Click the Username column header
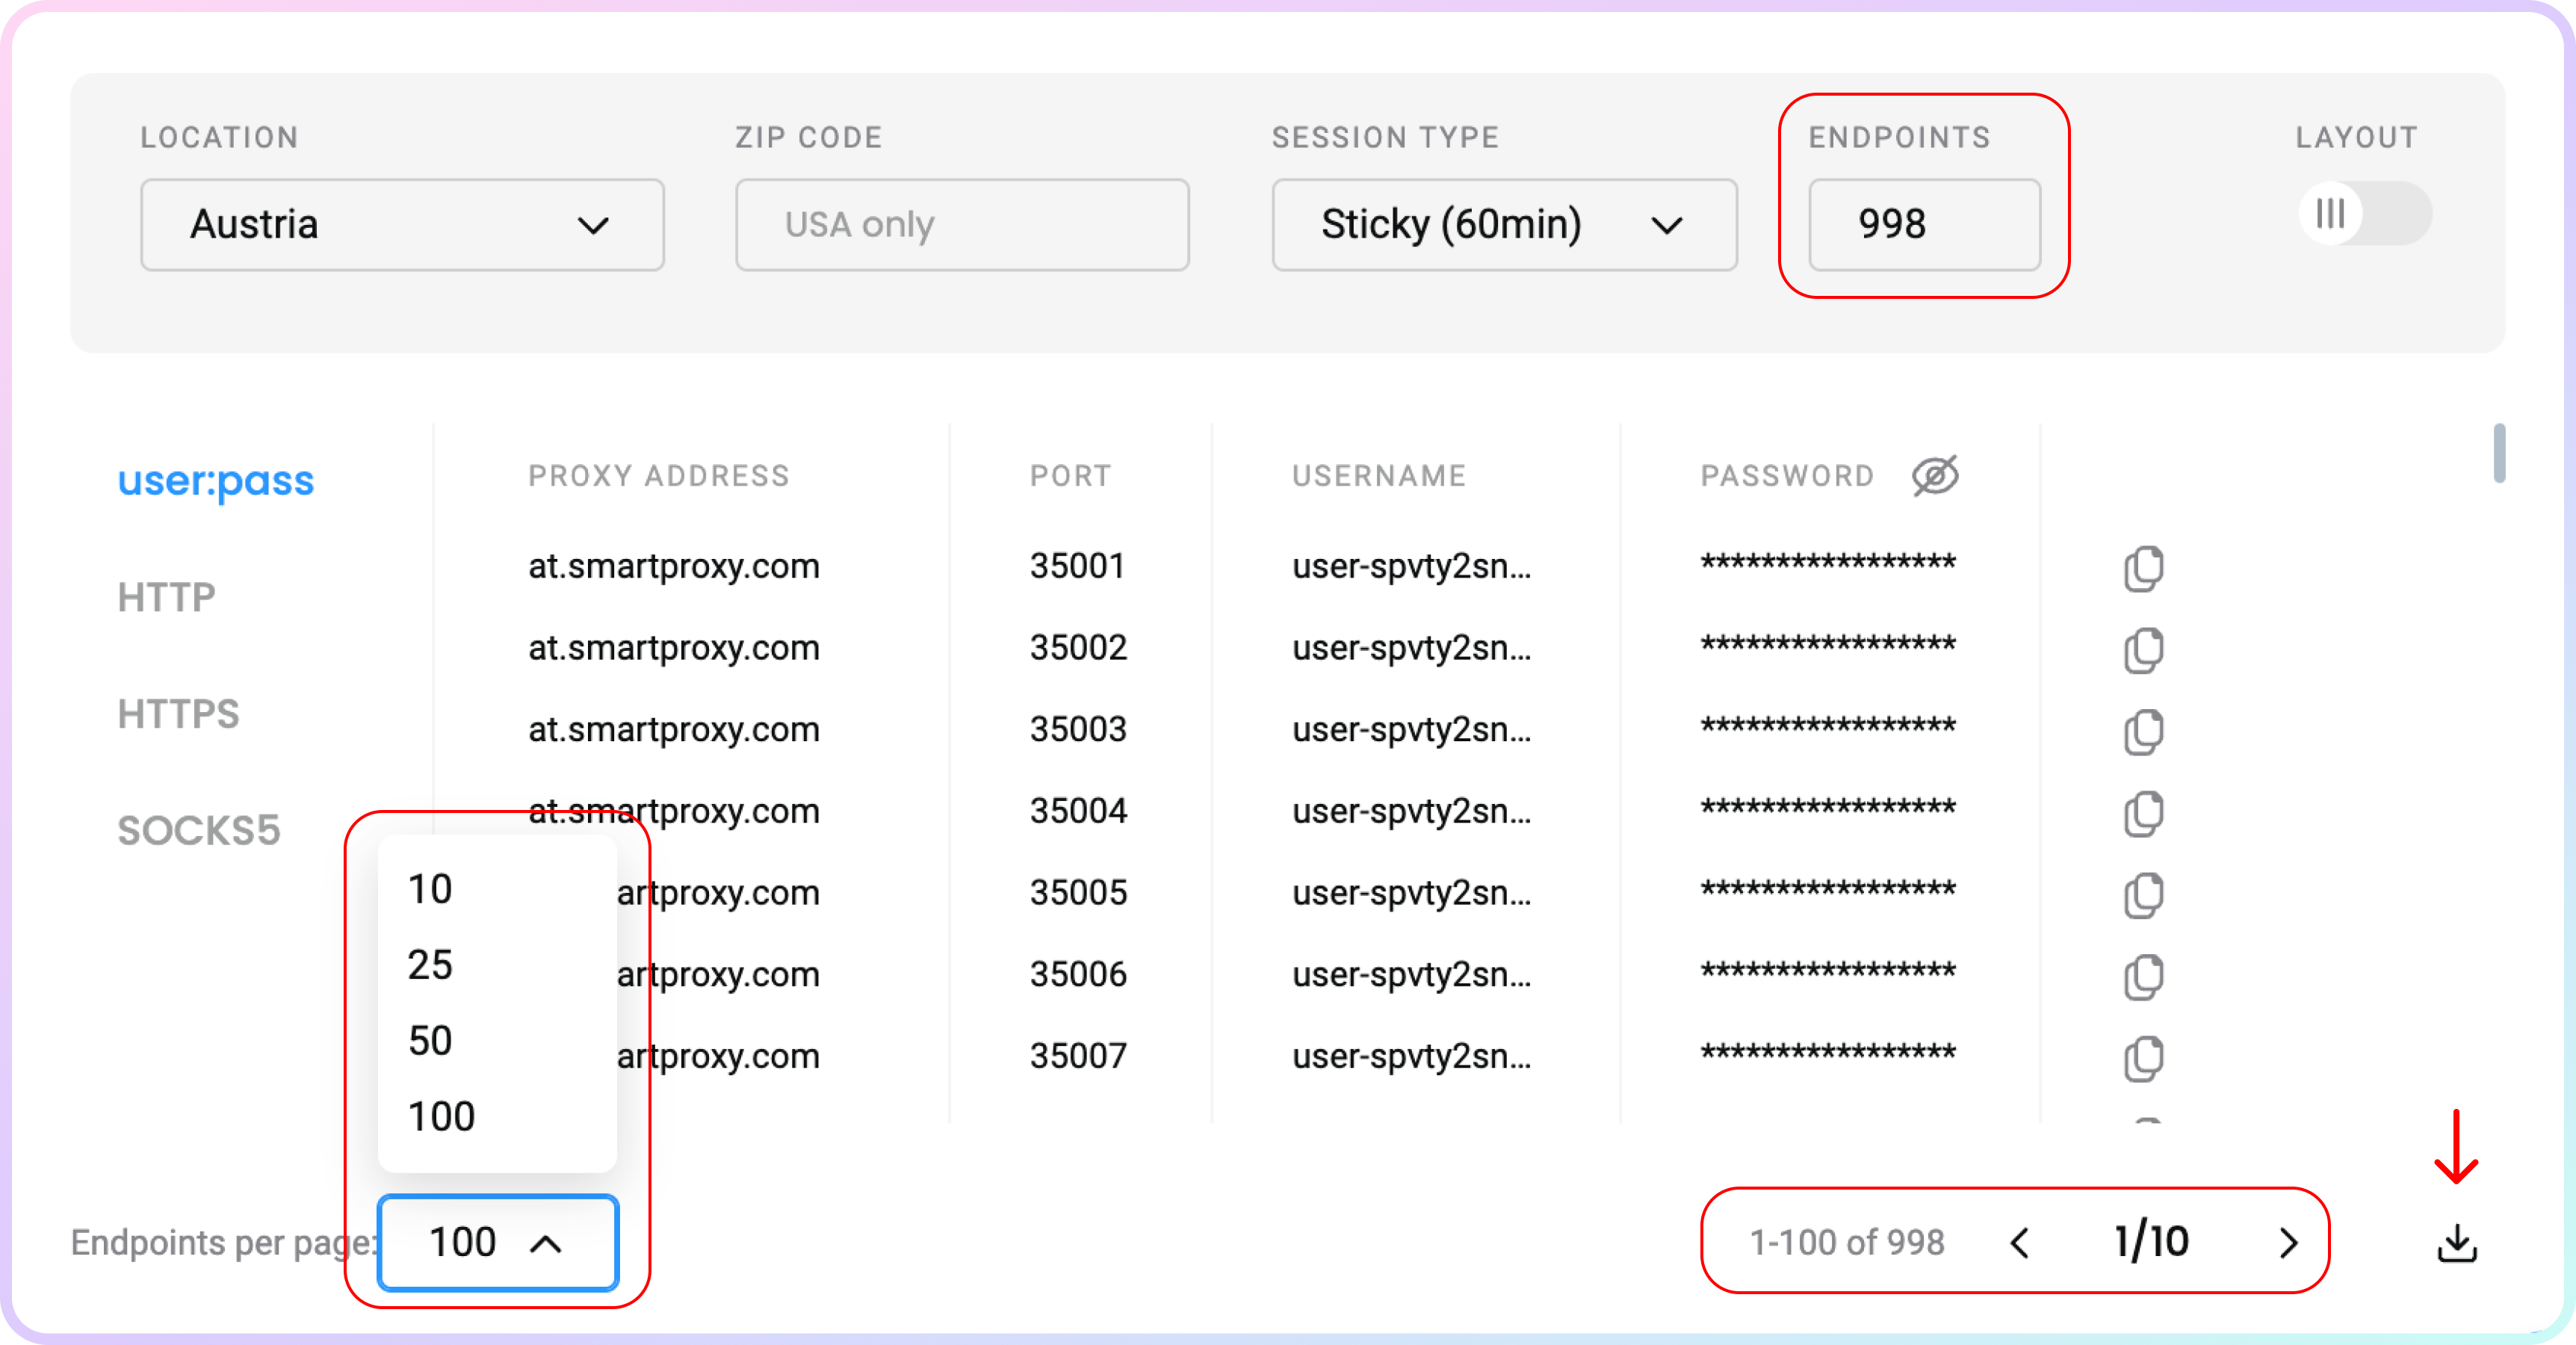 (x=1379, y=476)
